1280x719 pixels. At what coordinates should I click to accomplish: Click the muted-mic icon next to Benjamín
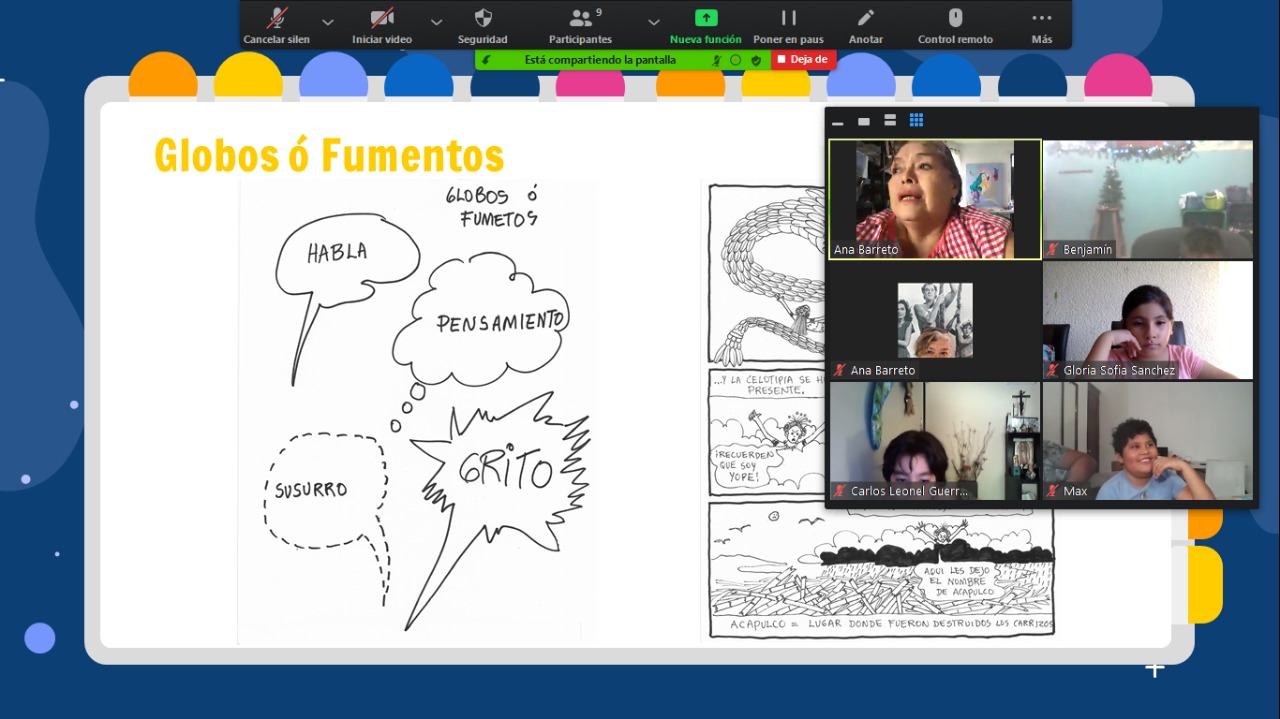(1053, 250)
